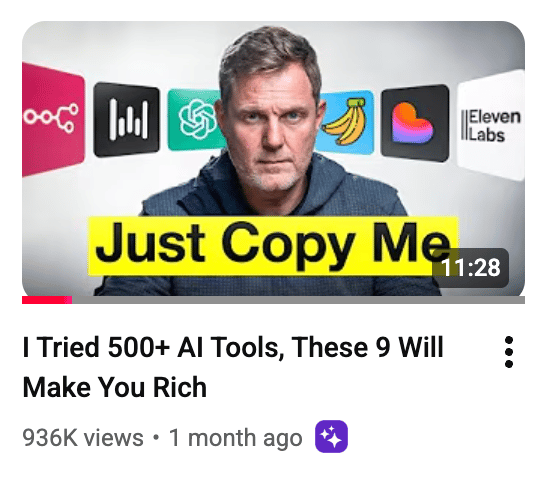Click the 11:28 duration badge
The image size is (538, 494).
coord(470,268)
